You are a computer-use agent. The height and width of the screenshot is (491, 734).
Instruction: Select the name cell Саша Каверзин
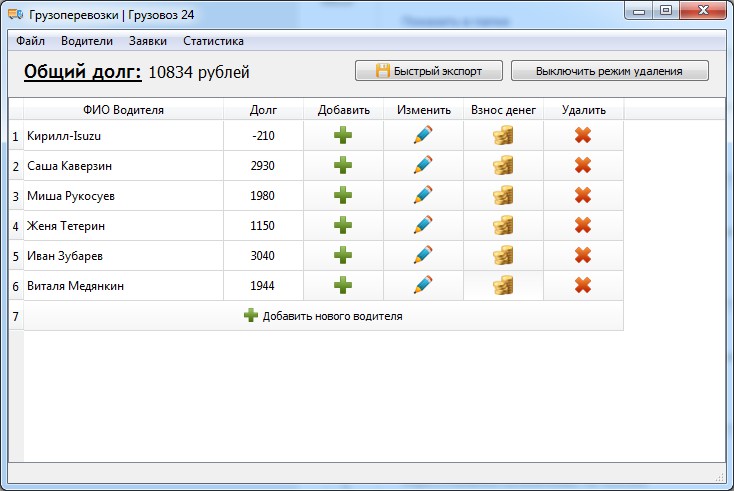pyautogui.click(x=124, y=166)
